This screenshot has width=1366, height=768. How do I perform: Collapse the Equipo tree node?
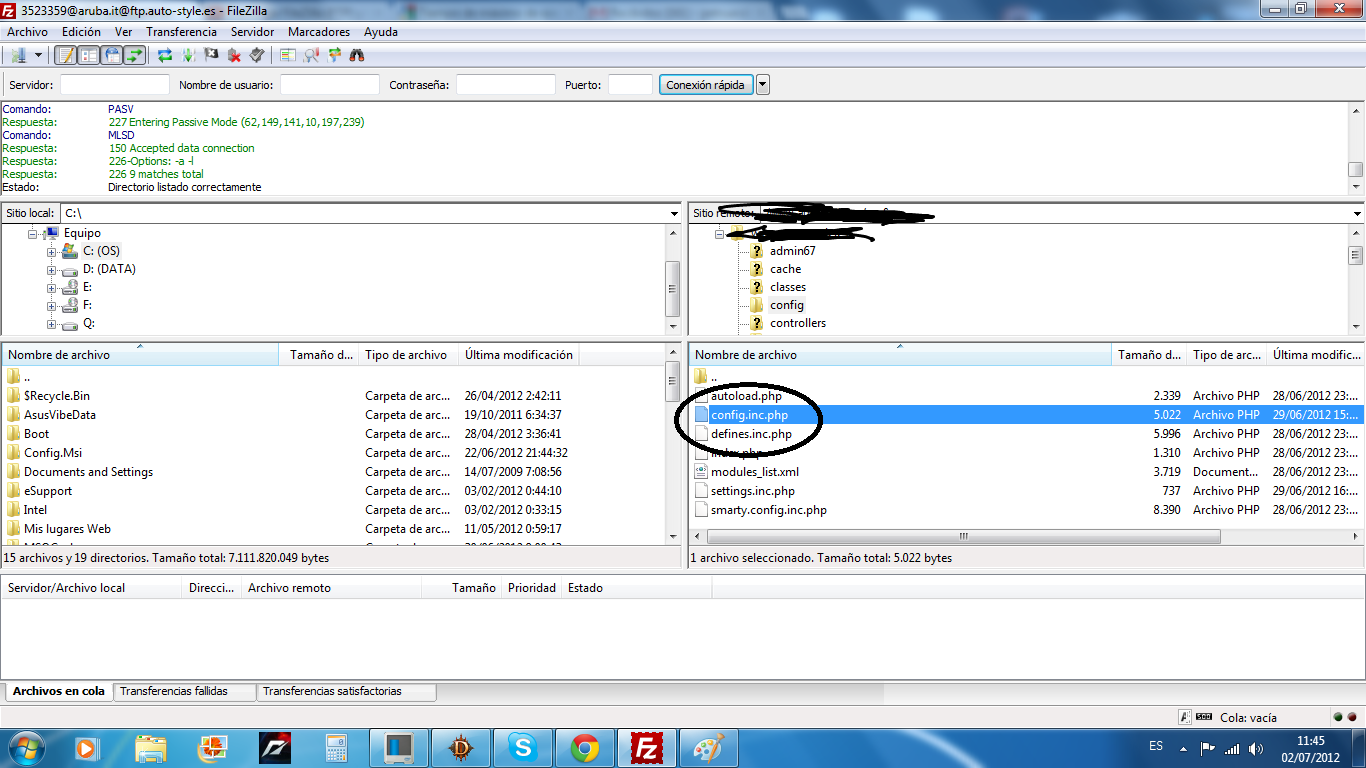click(33, 233)
